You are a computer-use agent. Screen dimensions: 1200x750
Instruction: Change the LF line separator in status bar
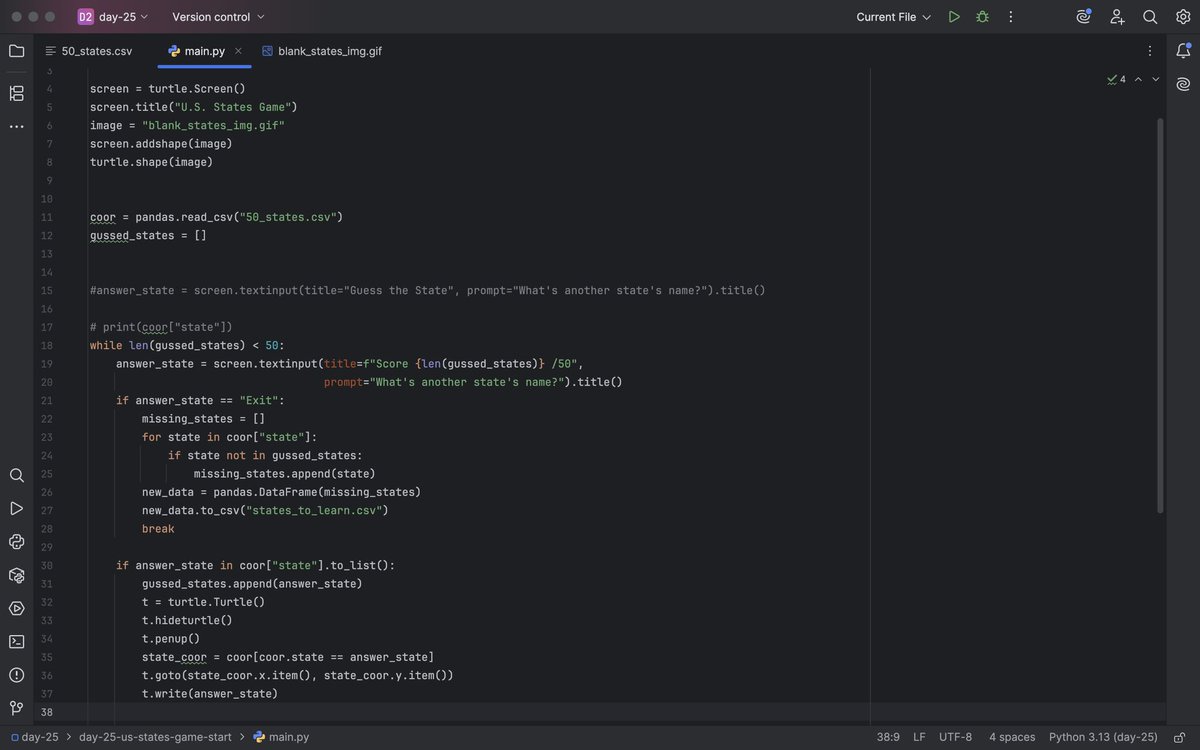pyautogui.click(x=919, y=737)
